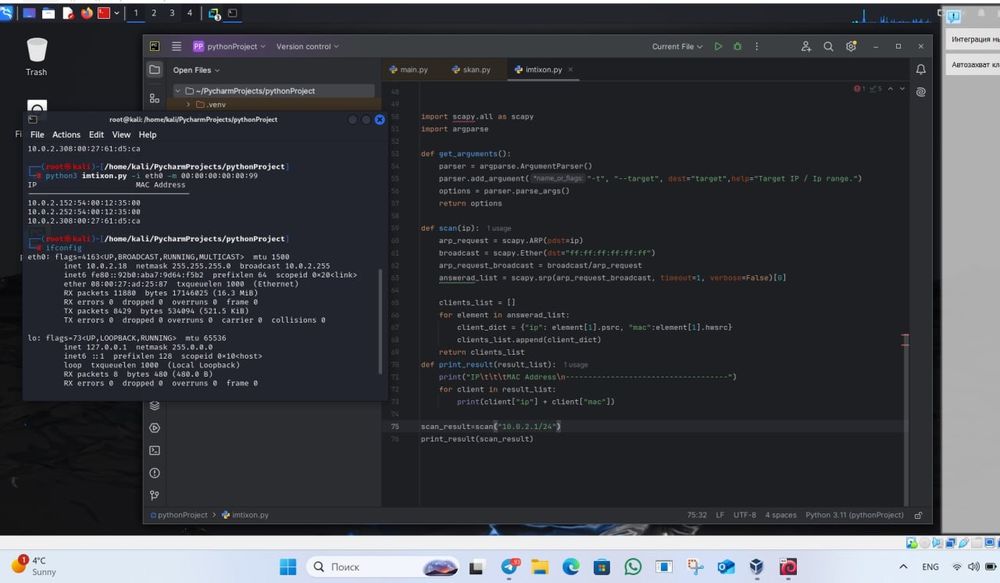Open Search Everywhere magnifier in PyCharm
This screenshot has height=583, width=1000.
click(x=828, y=46)
